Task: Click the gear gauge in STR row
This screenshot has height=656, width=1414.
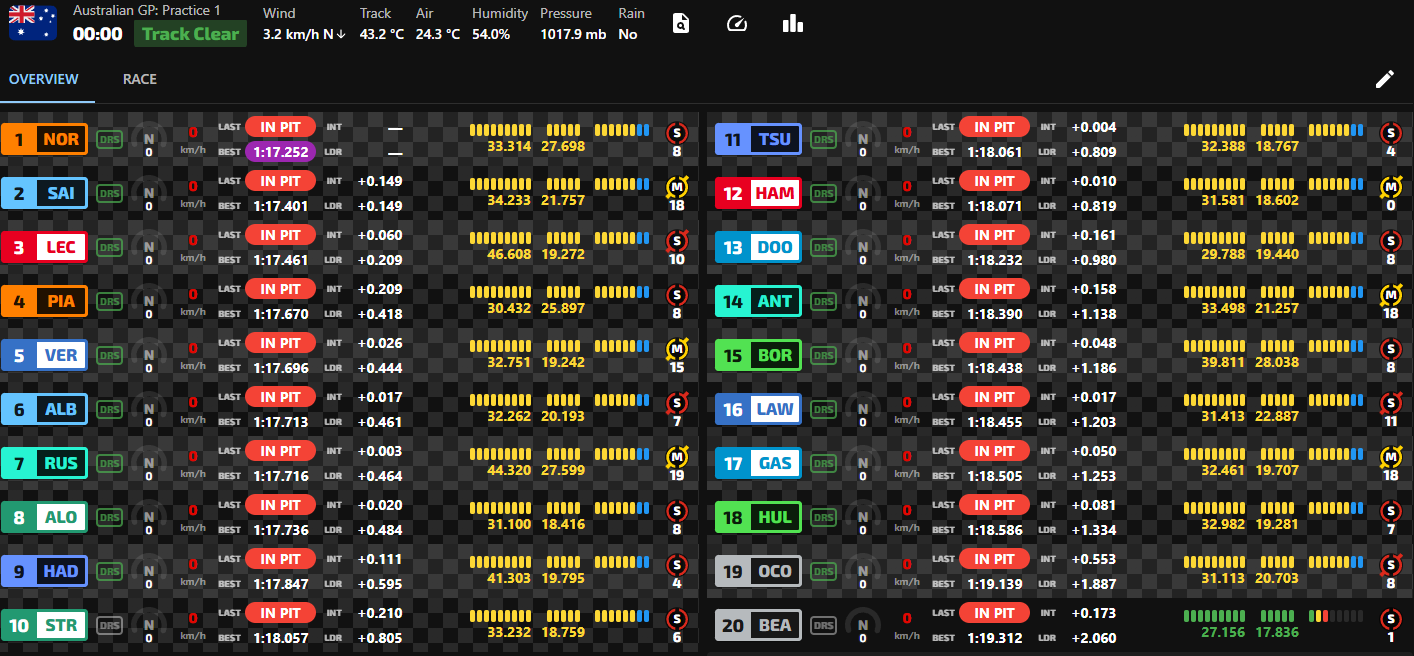Action: tap(149, 626)
